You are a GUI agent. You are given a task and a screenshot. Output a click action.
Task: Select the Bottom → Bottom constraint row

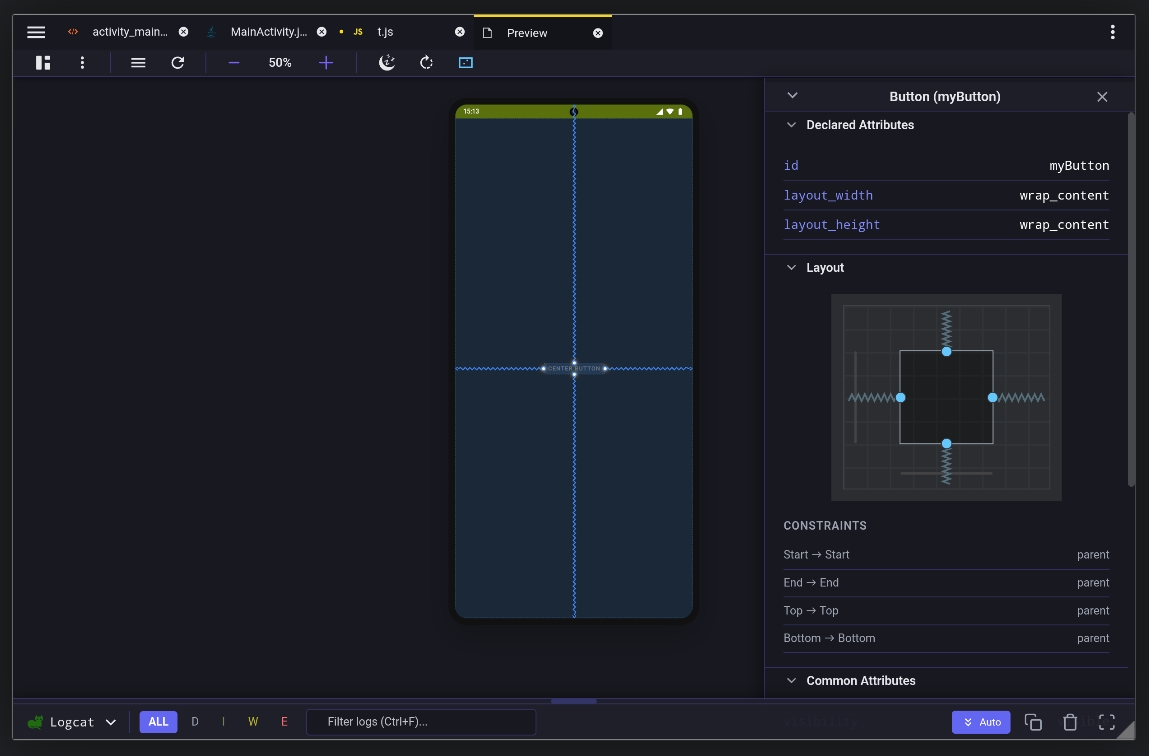(946, 639)
